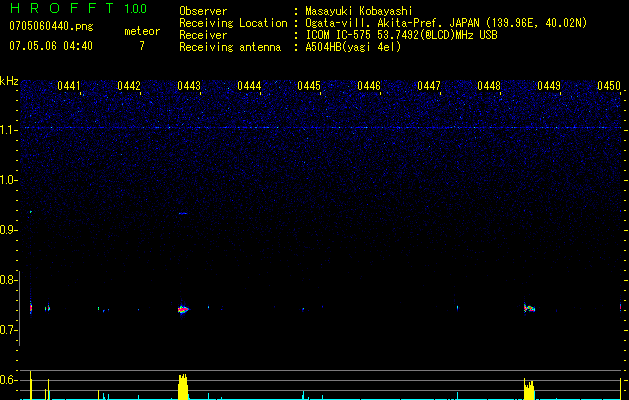Viewport: 629px width, 400px height.
Task: Click the 0446 time label
Action: (369, 87)
